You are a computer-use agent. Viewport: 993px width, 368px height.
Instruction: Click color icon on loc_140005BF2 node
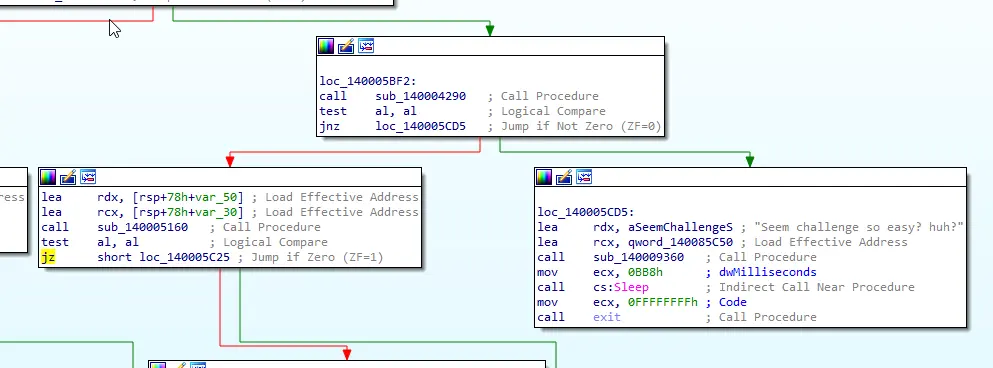tap(326, 46)
